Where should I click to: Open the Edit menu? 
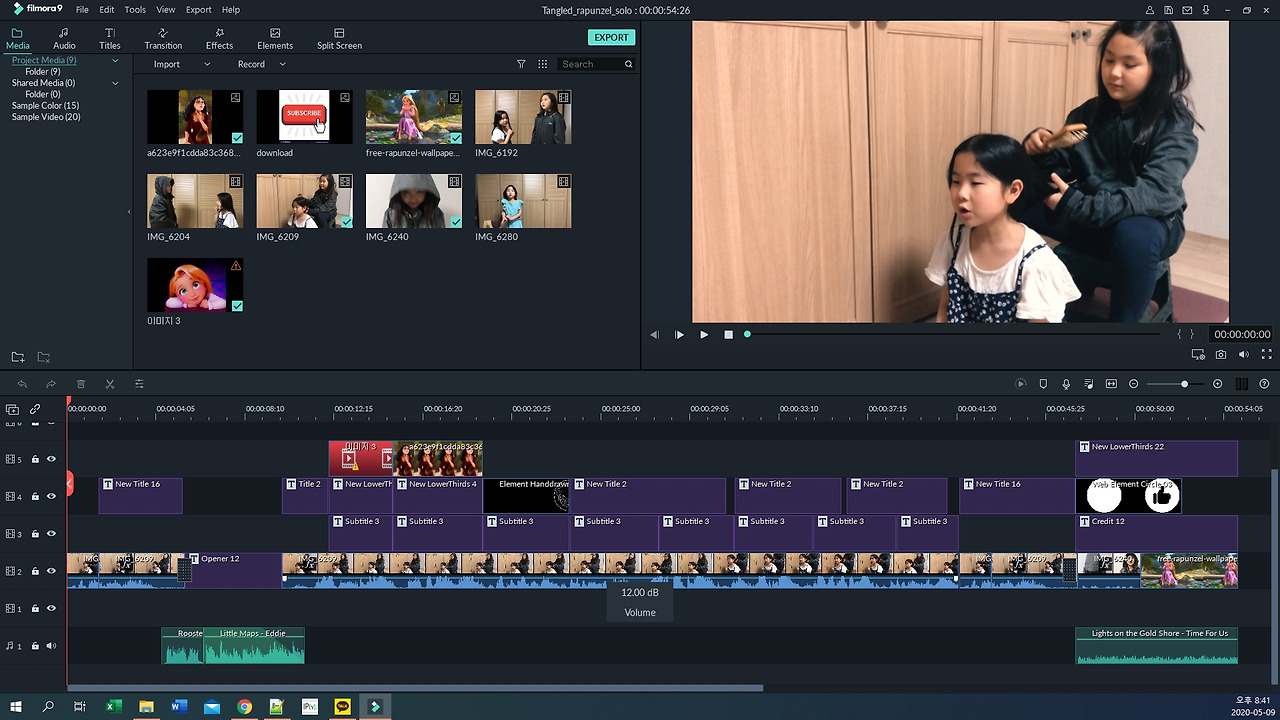[106, 10]
